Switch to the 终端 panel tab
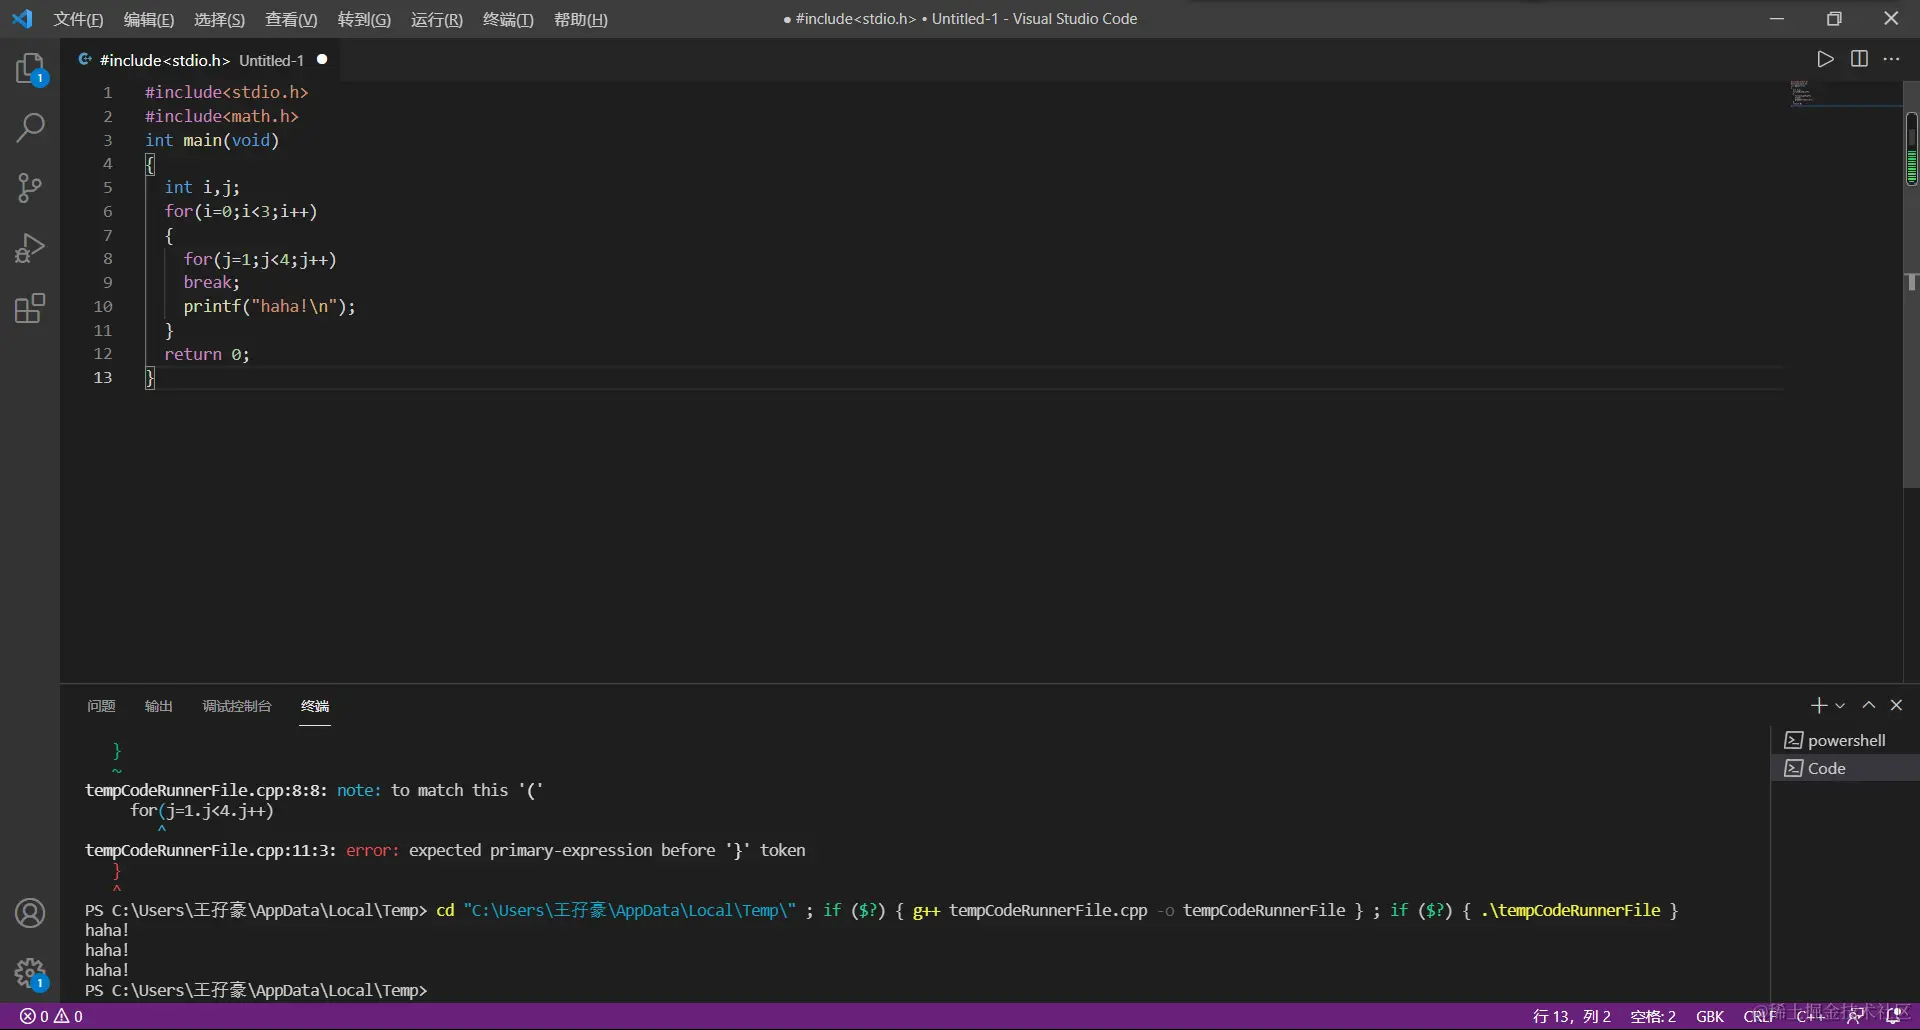The height and width of the screenshot is (1030, 1920). tap(315, 706)
